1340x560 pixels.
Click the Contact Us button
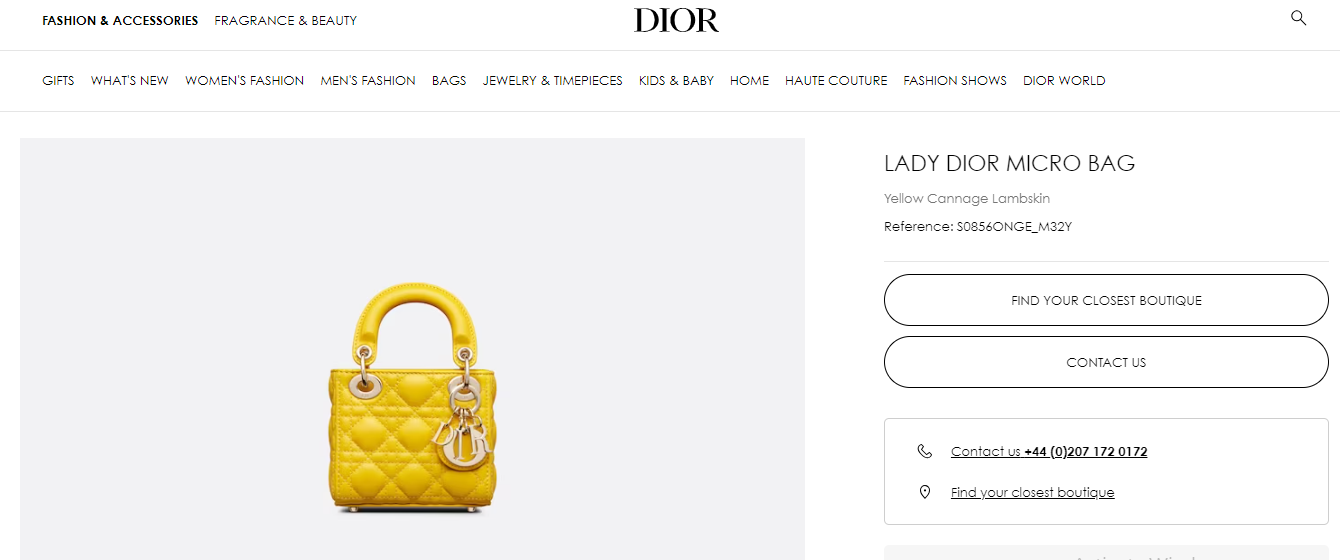(x=1106, y=362)
